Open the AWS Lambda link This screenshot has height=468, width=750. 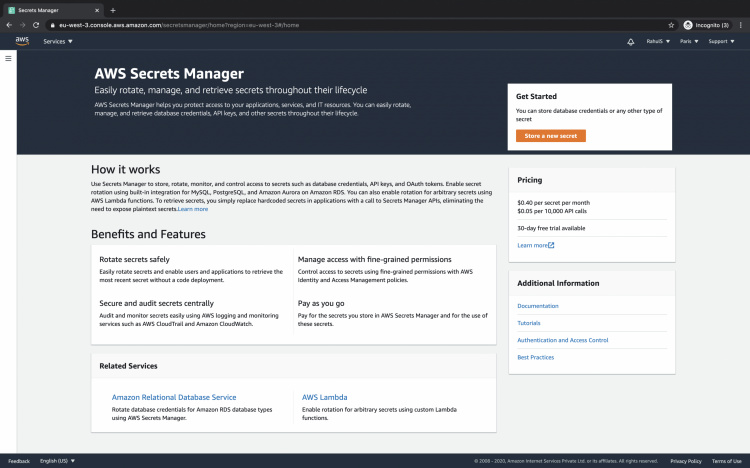[x=324, y=397]
